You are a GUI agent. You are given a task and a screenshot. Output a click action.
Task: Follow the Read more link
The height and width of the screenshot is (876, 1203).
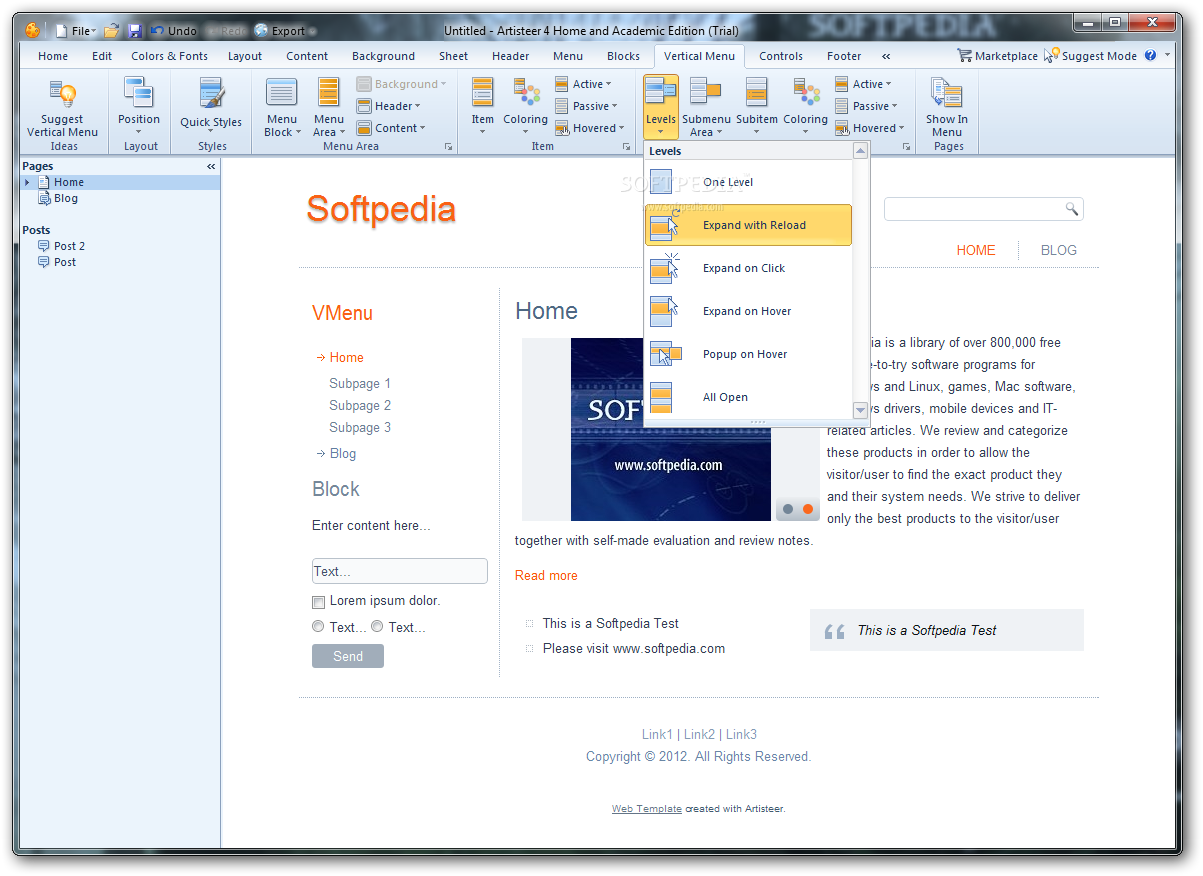click(x=546, y=575)
